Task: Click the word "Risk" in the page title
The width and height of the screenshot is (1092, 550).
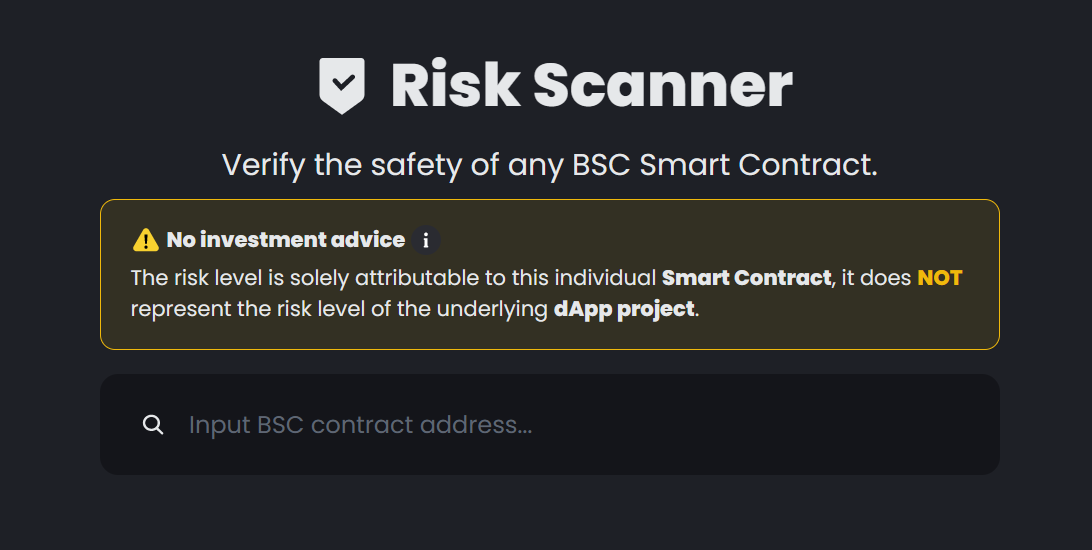Action: coord(455,85)
